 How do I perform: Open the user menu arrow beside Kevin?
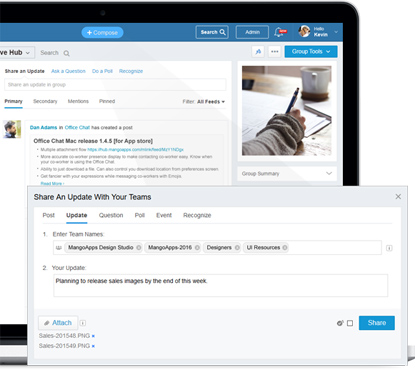click(x=336, y=32)
